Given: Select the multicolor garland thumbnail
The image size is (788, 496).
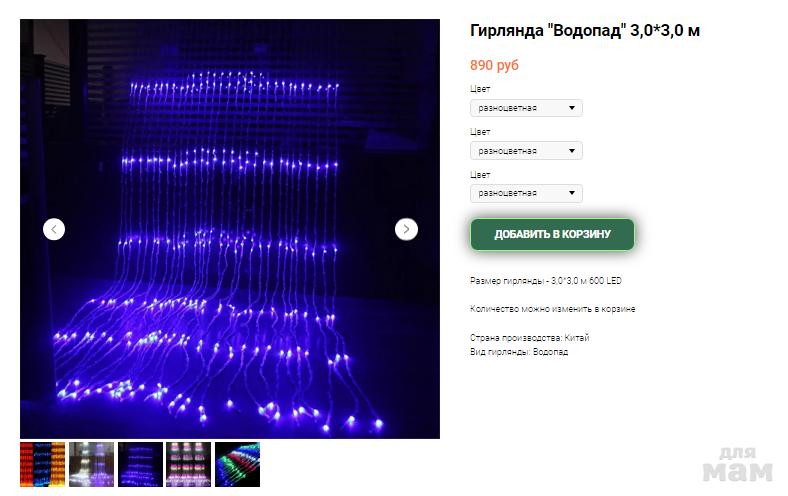Looking at the screenshot, I should tap(237, 464).
